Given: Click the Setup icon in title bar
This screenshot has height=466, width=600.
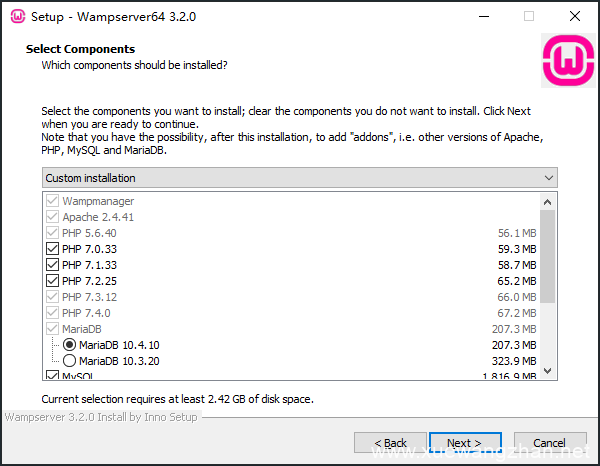Looking at the screenshot, I should 16,16.
